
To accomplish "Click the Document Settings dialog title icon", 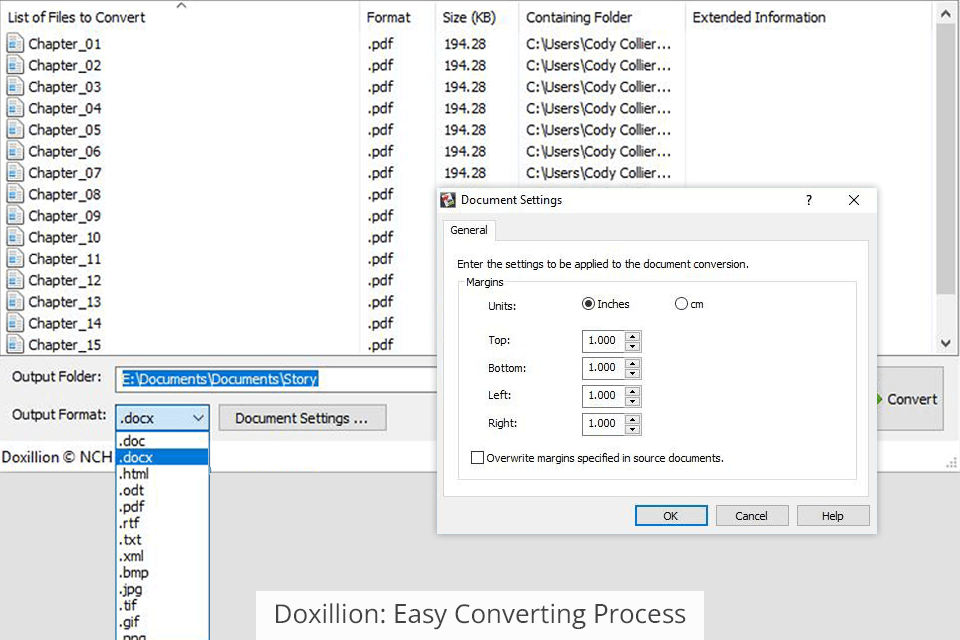I will 448,200.
